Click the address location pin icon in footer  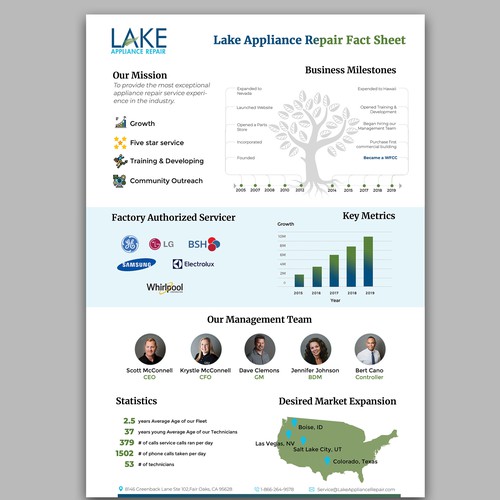[121, 489]
